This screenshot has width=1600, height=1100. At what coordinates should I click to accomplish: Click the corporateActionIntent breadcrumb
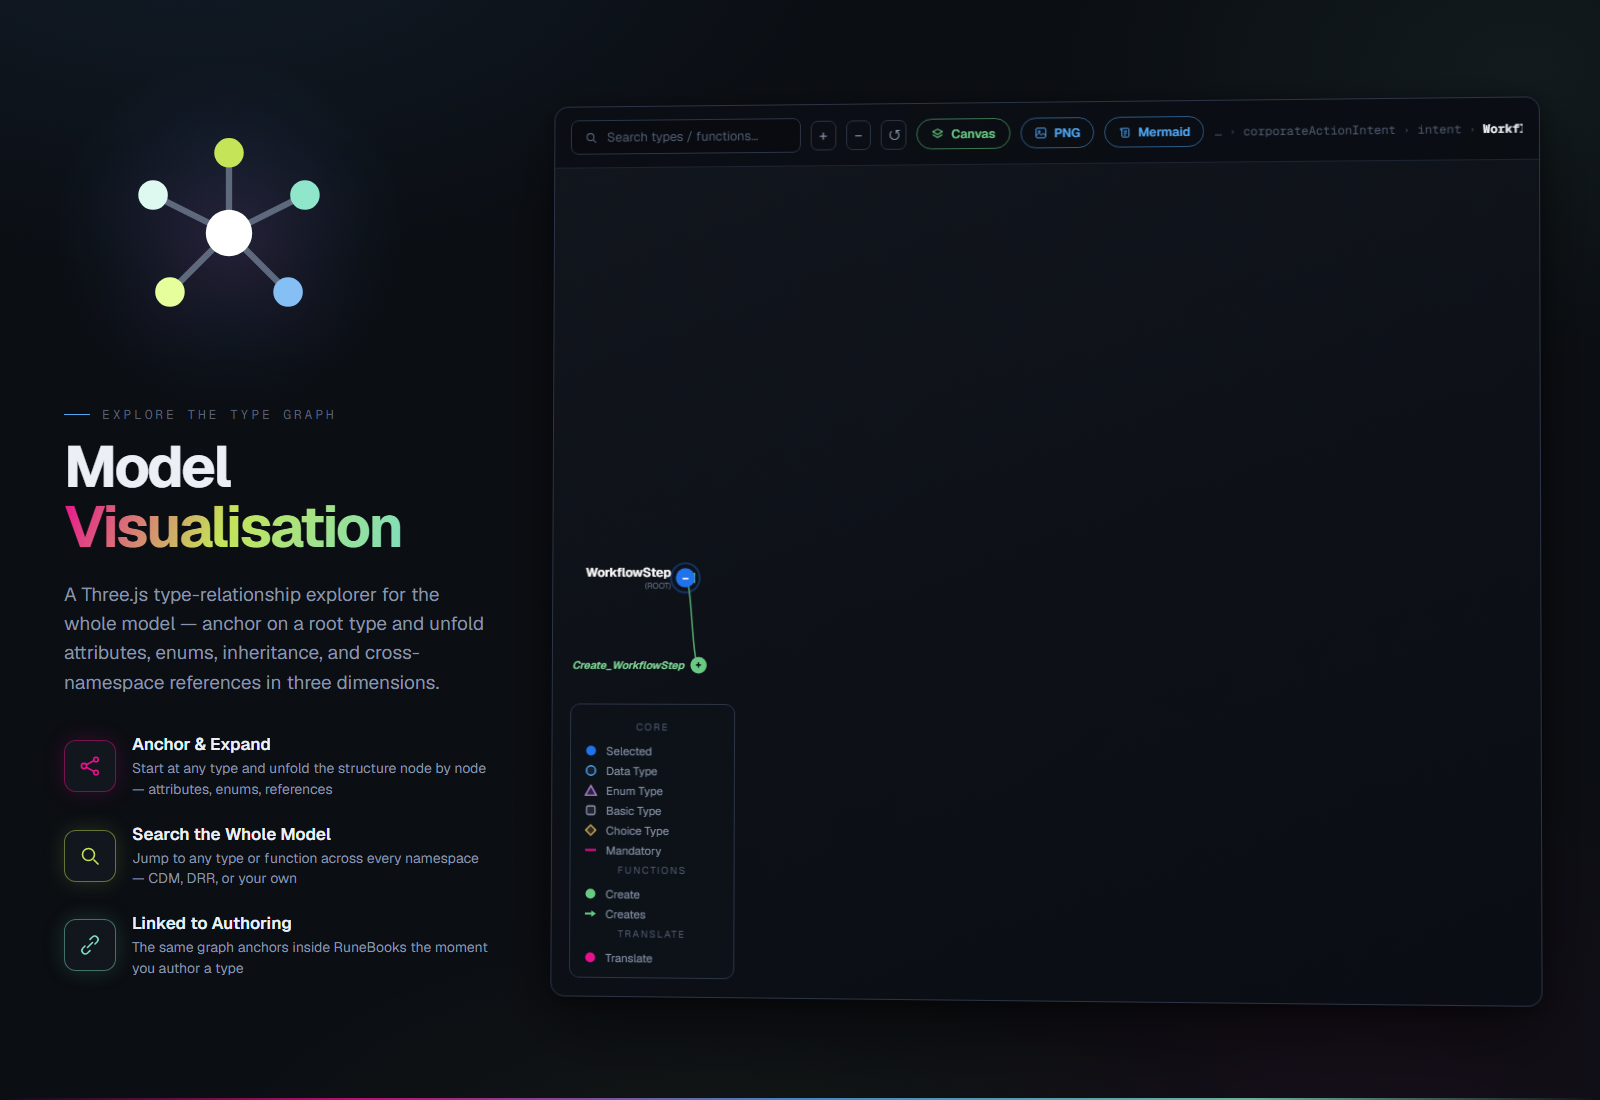point(1319,130)
